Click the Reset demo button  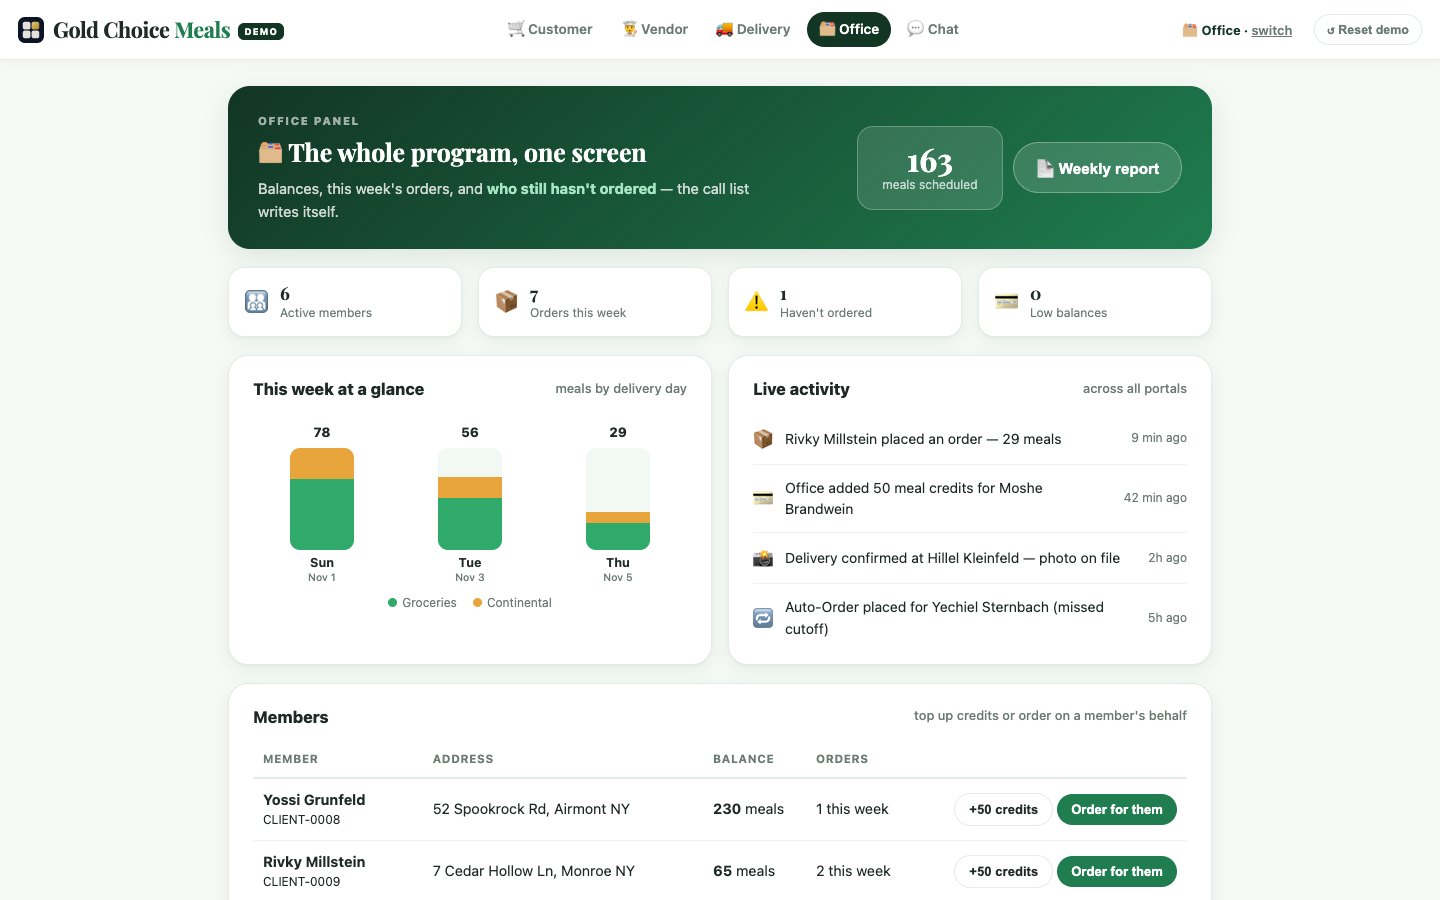pyautogui.click(x=1367, y=30)
